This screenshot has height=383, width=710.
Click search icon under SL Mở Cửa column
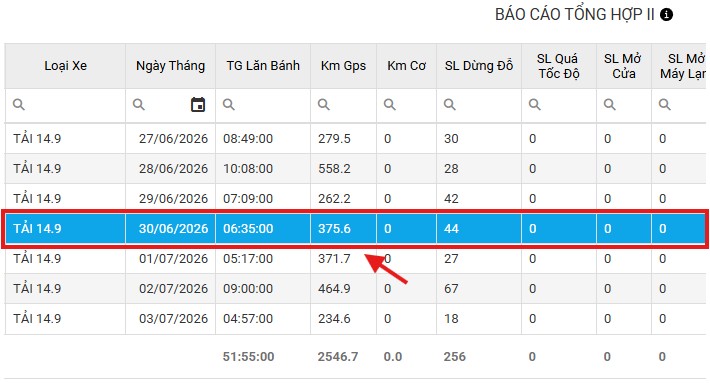(x=609, y=105)
